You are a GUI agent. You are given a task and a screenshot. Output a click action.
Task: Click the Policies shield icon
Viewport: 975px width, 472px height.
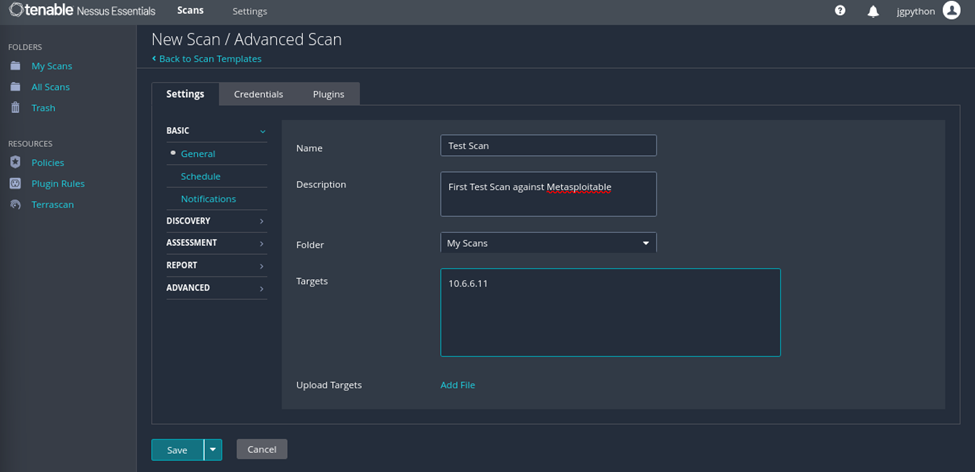coord(16,162)
